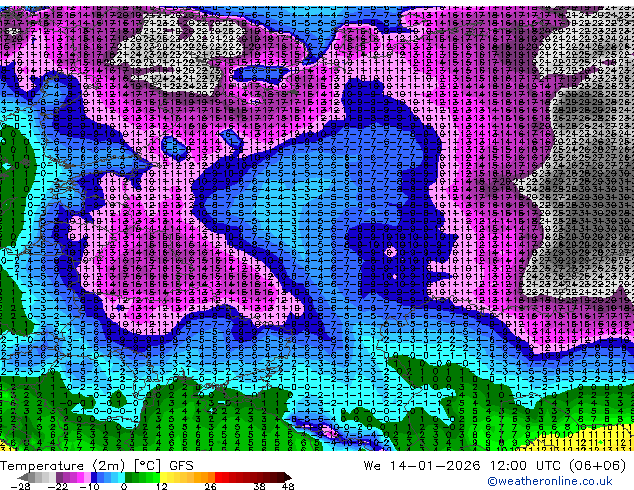Open the weatheronline.co.uk link
The image size is (634, 490).
(550, 481)
